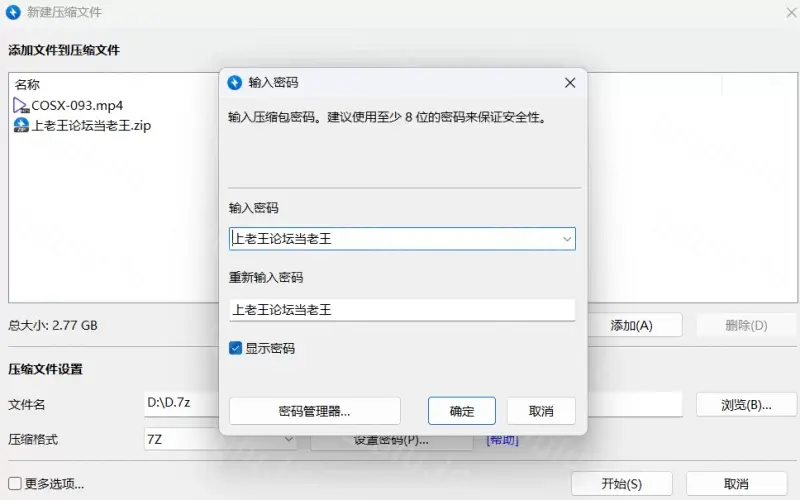Viewport: 800px width, 500px height.
Task: Open the 压缩格式 7Z dropdown
Action: [x=220, y=439]
